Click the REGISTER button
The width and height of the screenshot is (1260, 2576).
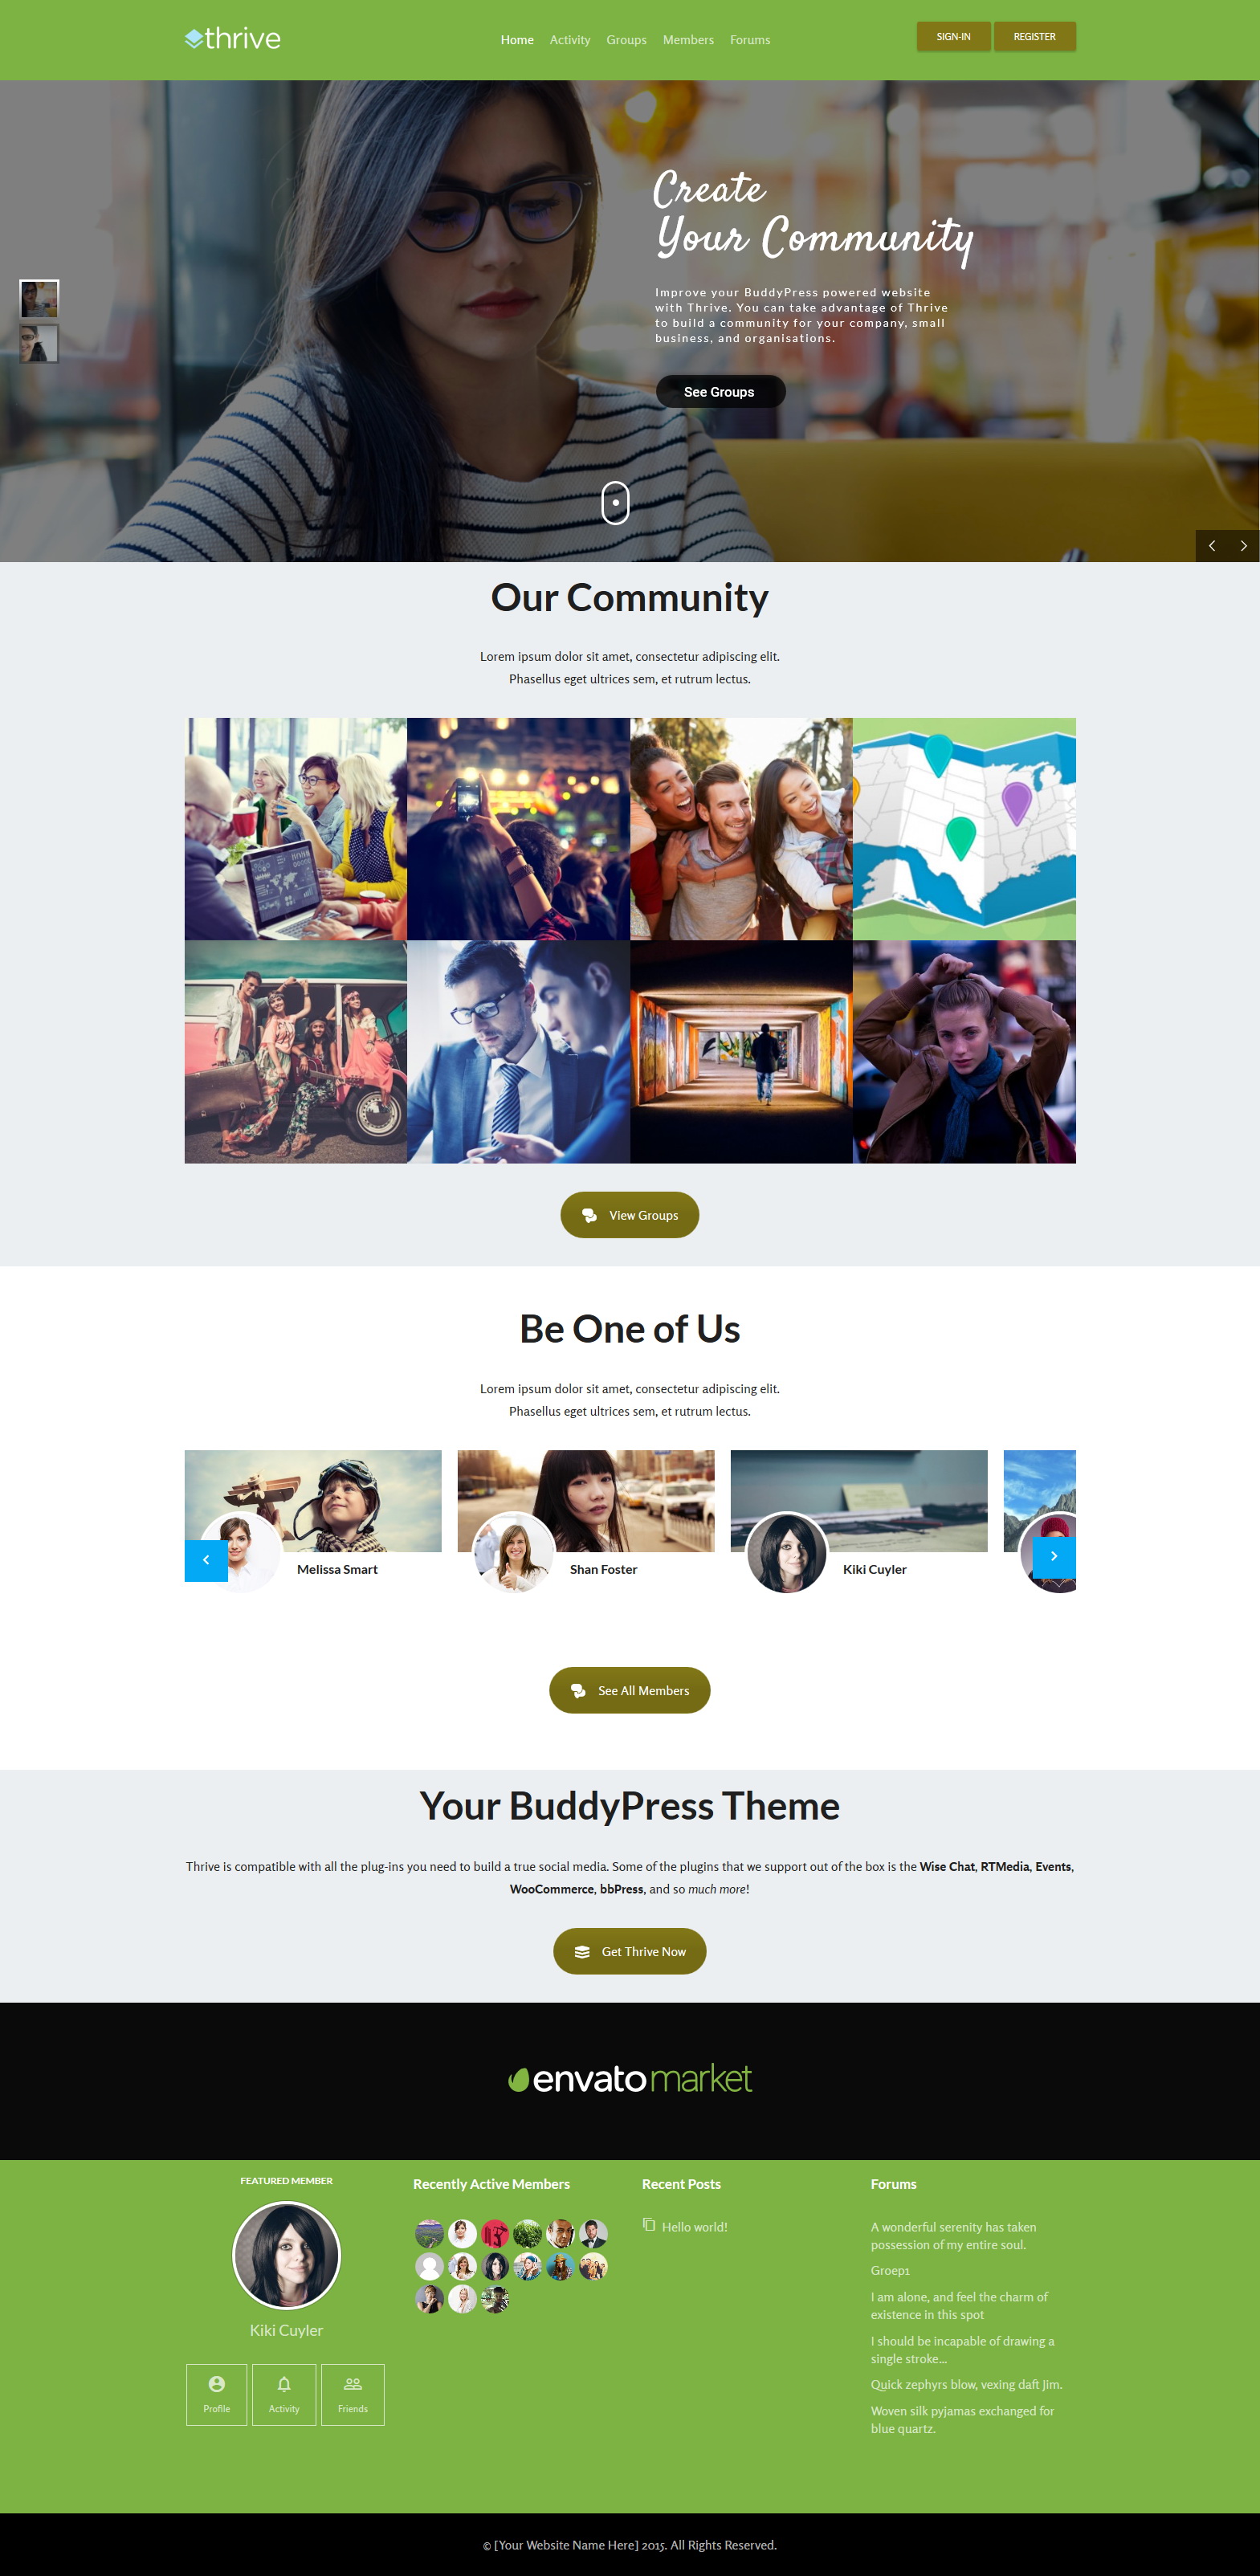[x=1034, y=37]
